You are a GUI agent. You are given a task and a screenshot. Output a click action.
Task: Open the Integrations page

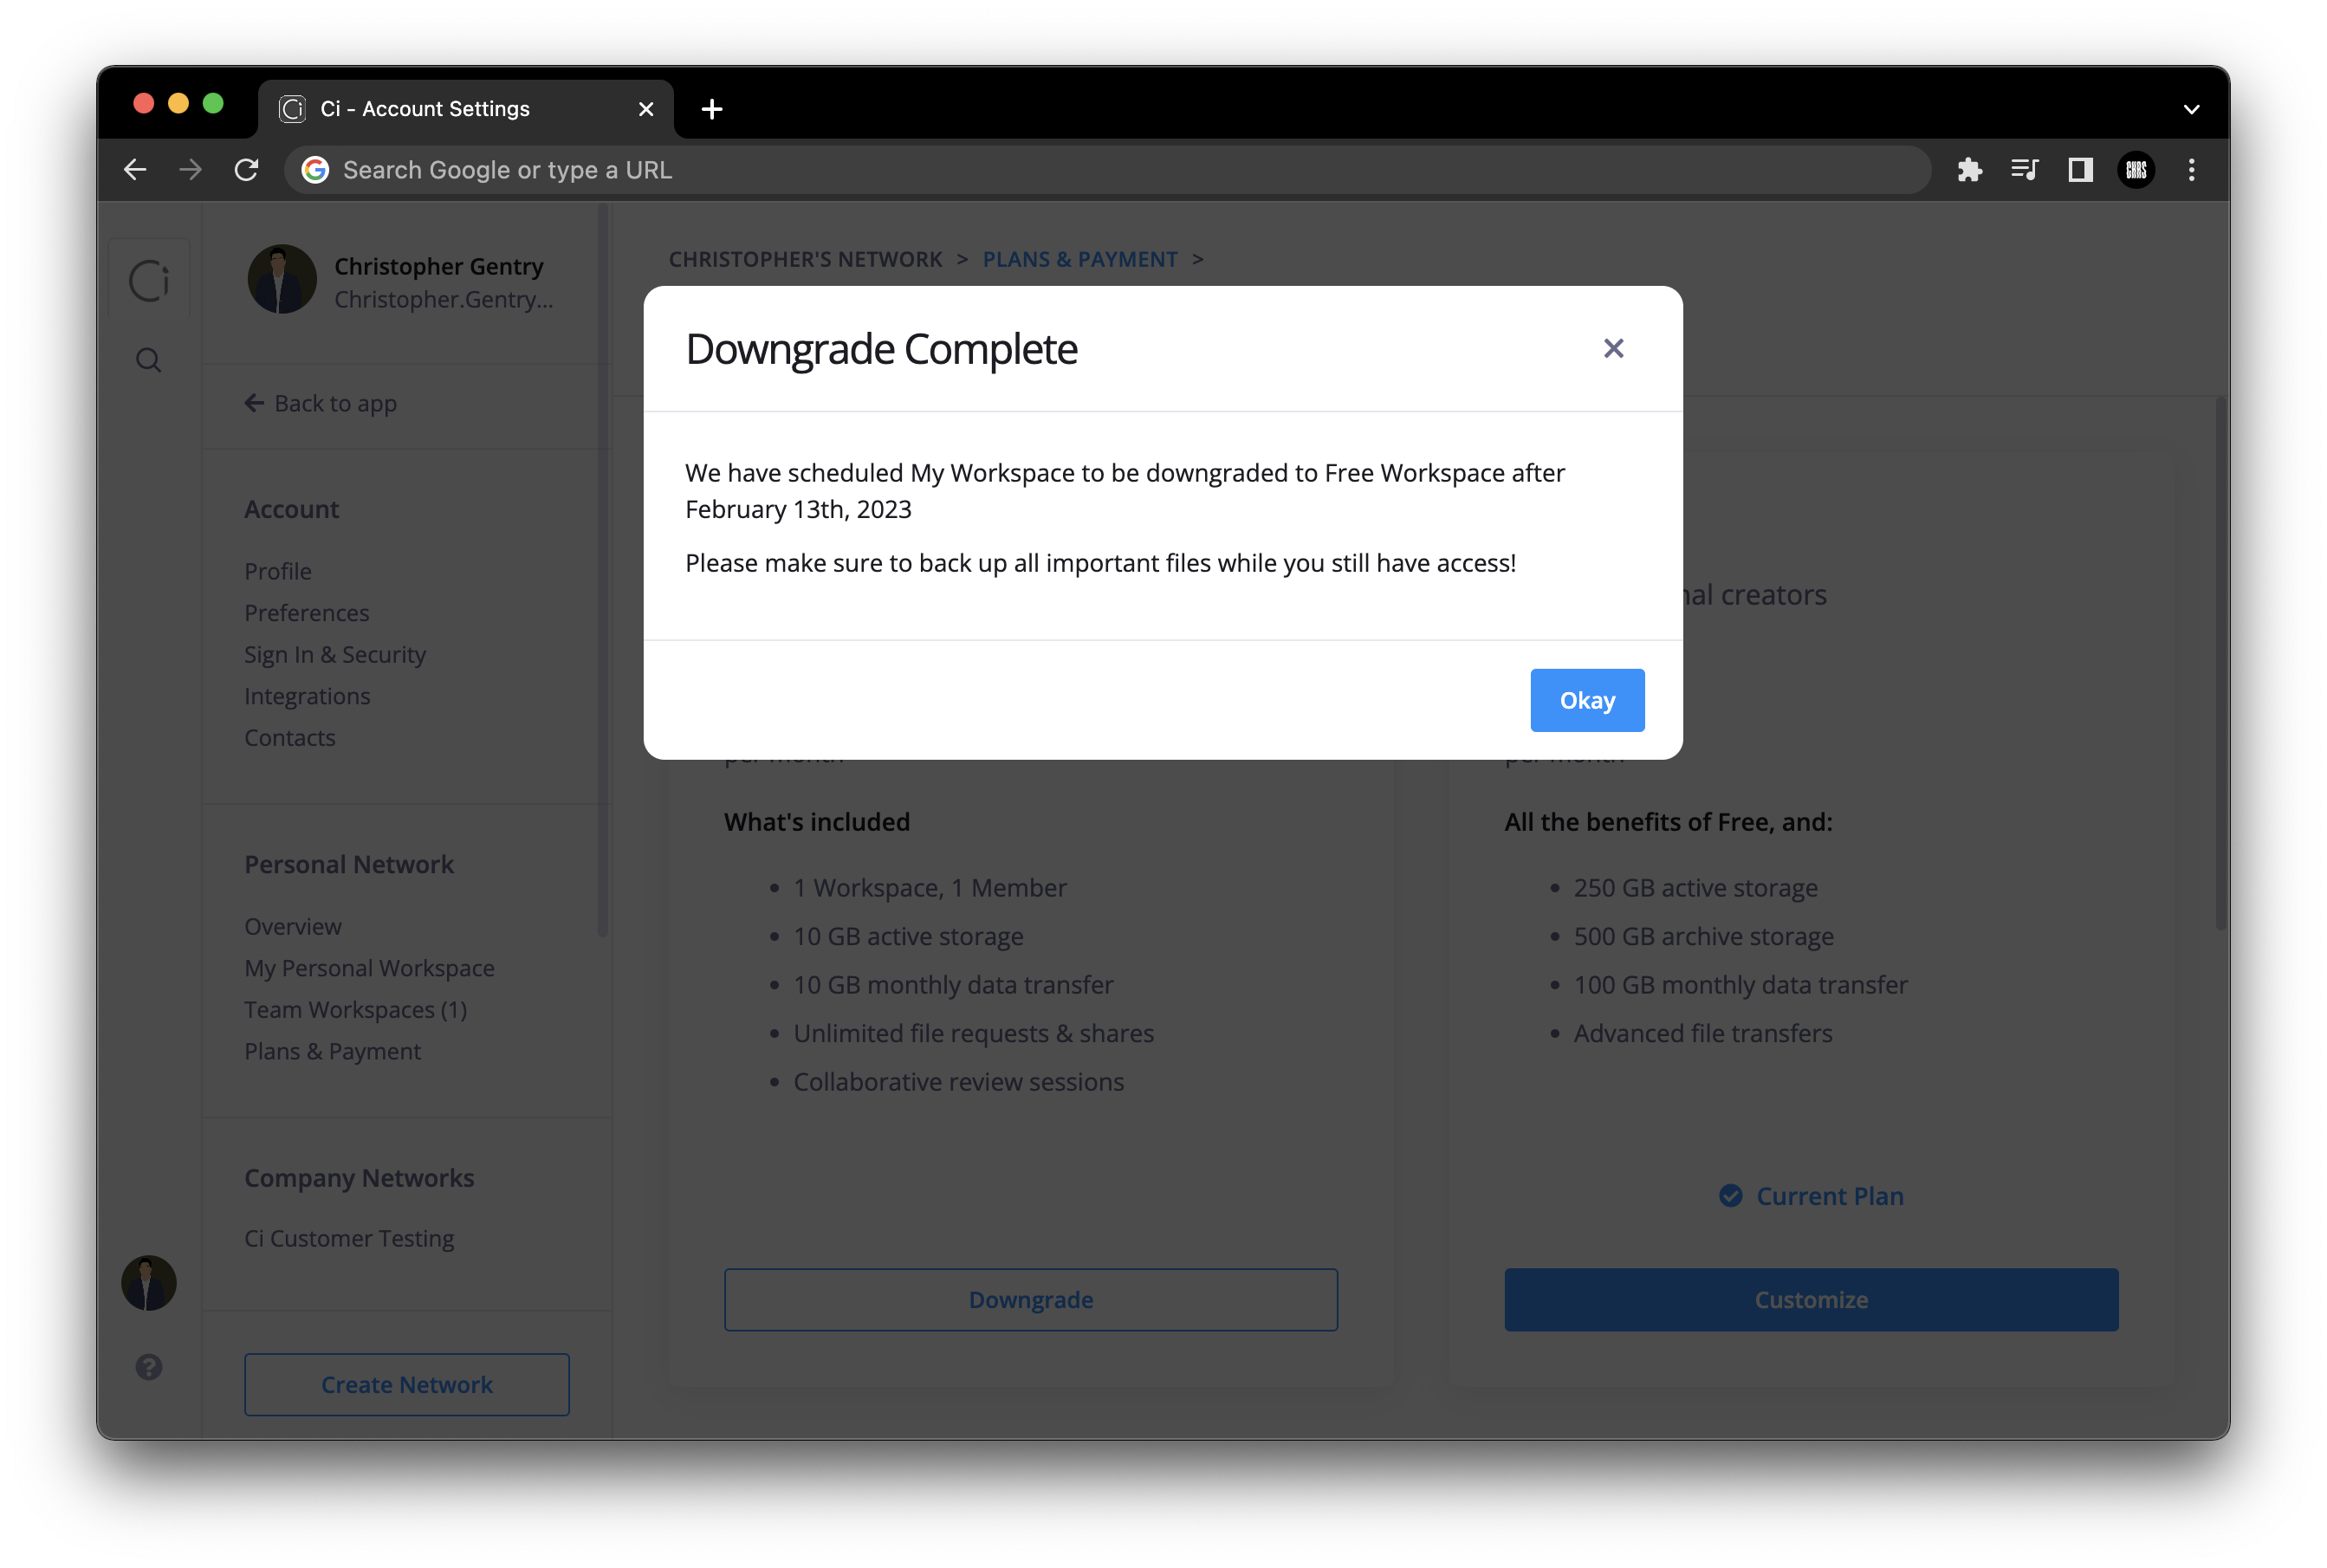(307, 696)
